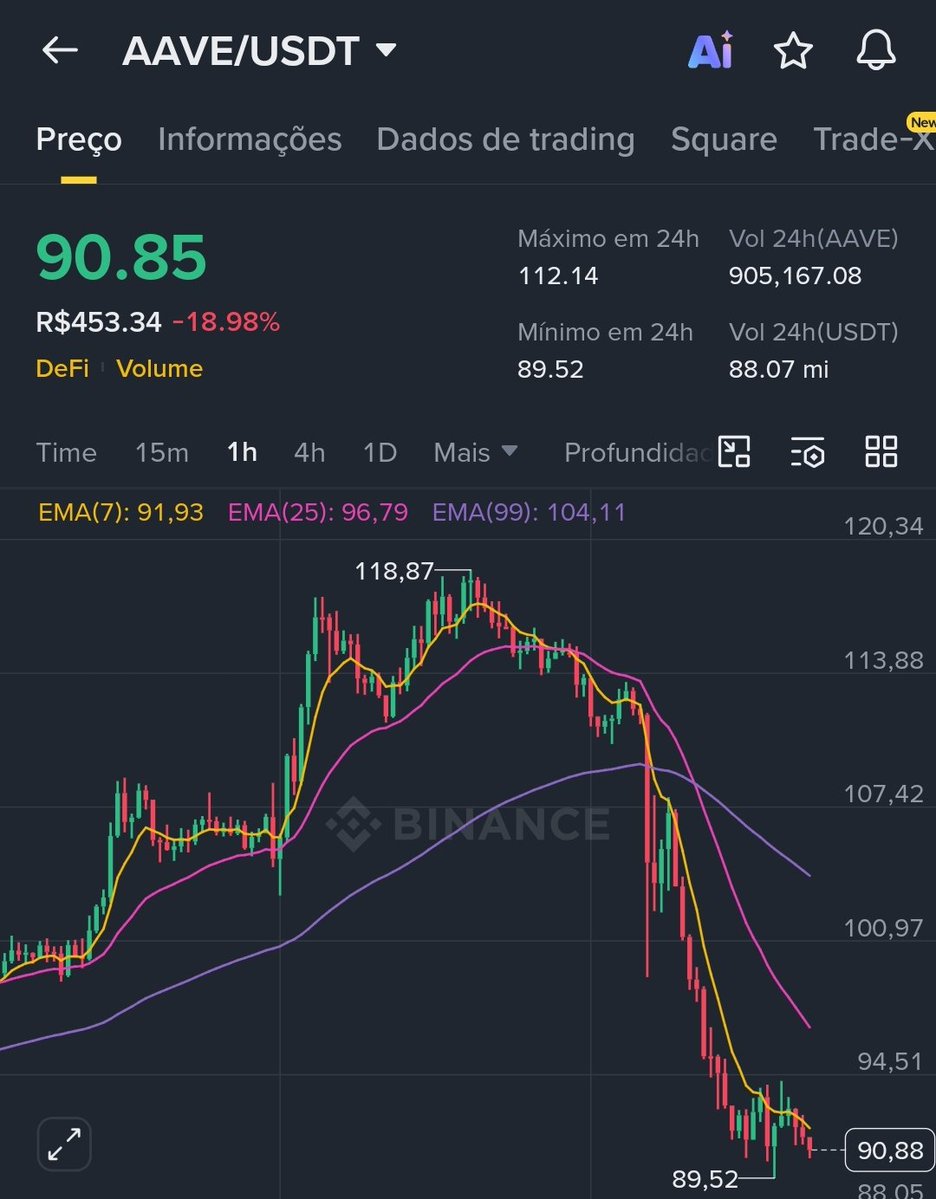Click the 89,52 low marker on chart
Viewport: 936px width, 1199px height.
(x=705, y=1179)
